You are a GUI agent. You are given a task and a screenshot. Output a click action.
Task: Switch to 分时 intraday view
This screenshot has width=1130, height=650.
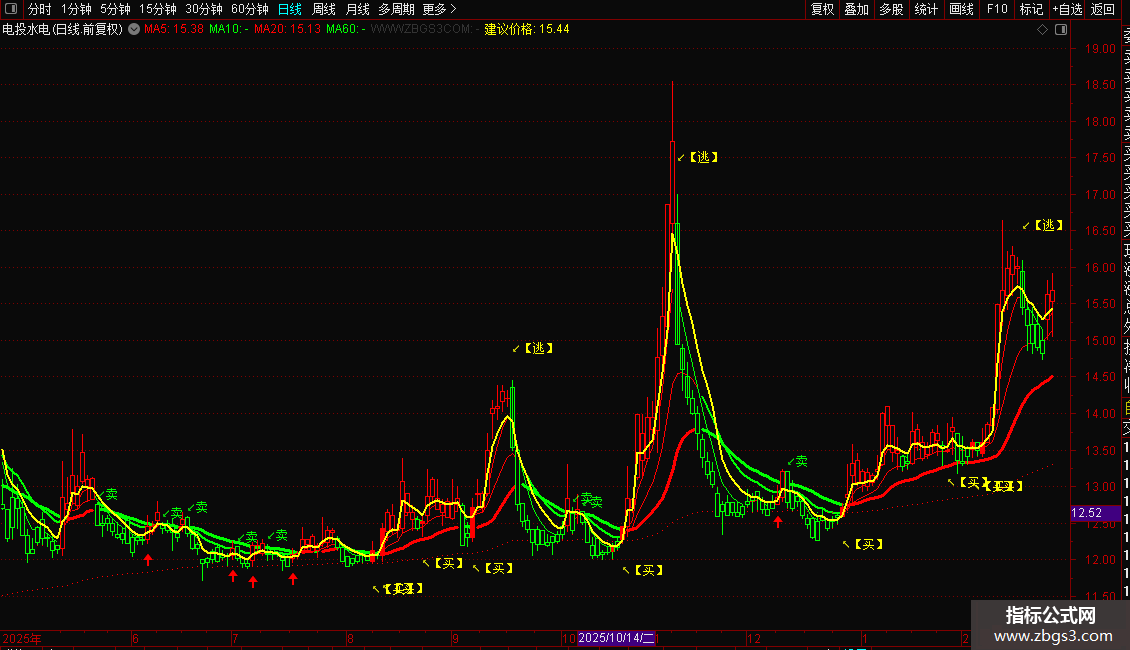click(x=40, y=9)
